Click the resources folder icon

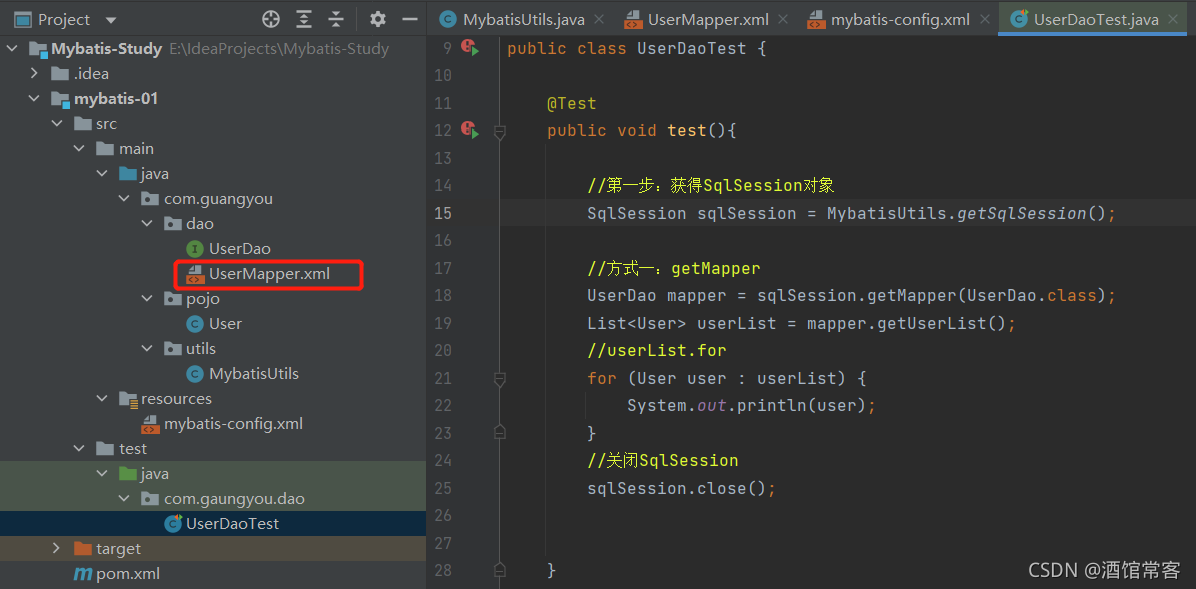pos(127,399)
